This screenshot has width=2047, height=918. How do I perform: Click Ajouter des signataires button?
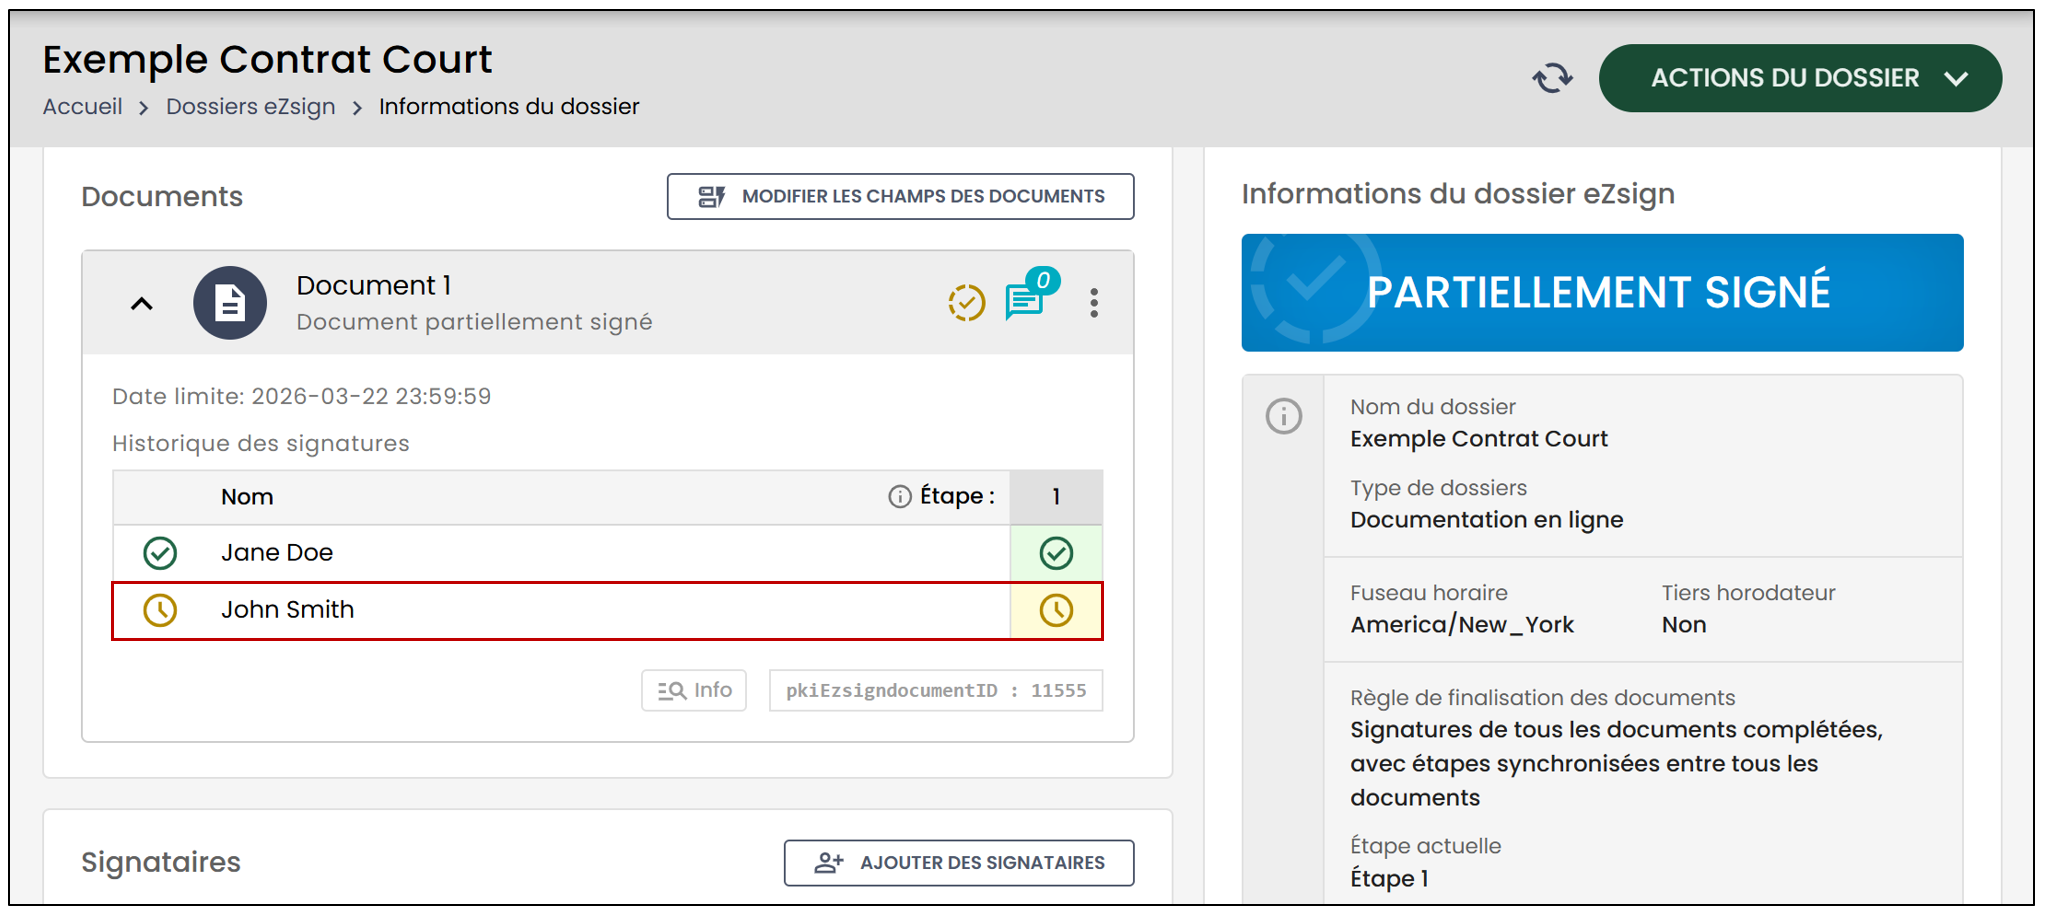click(959, 862)
